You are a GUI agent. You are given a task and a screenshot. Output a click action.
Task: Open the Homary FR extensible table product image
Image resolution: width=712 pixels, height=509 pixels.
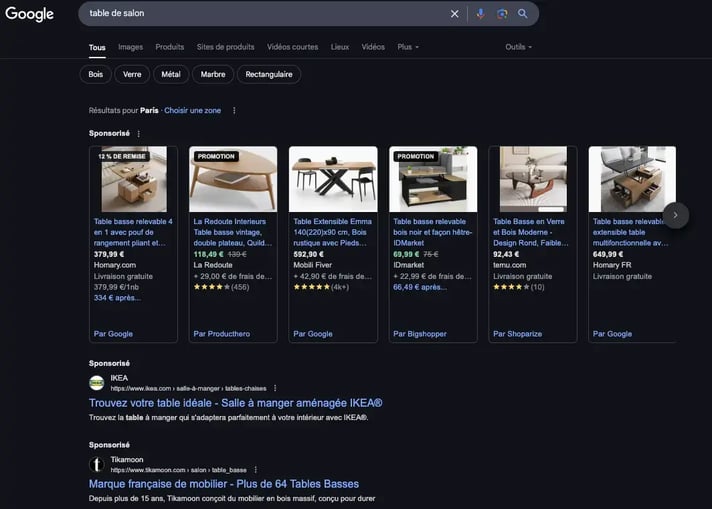tap(632, 179)
